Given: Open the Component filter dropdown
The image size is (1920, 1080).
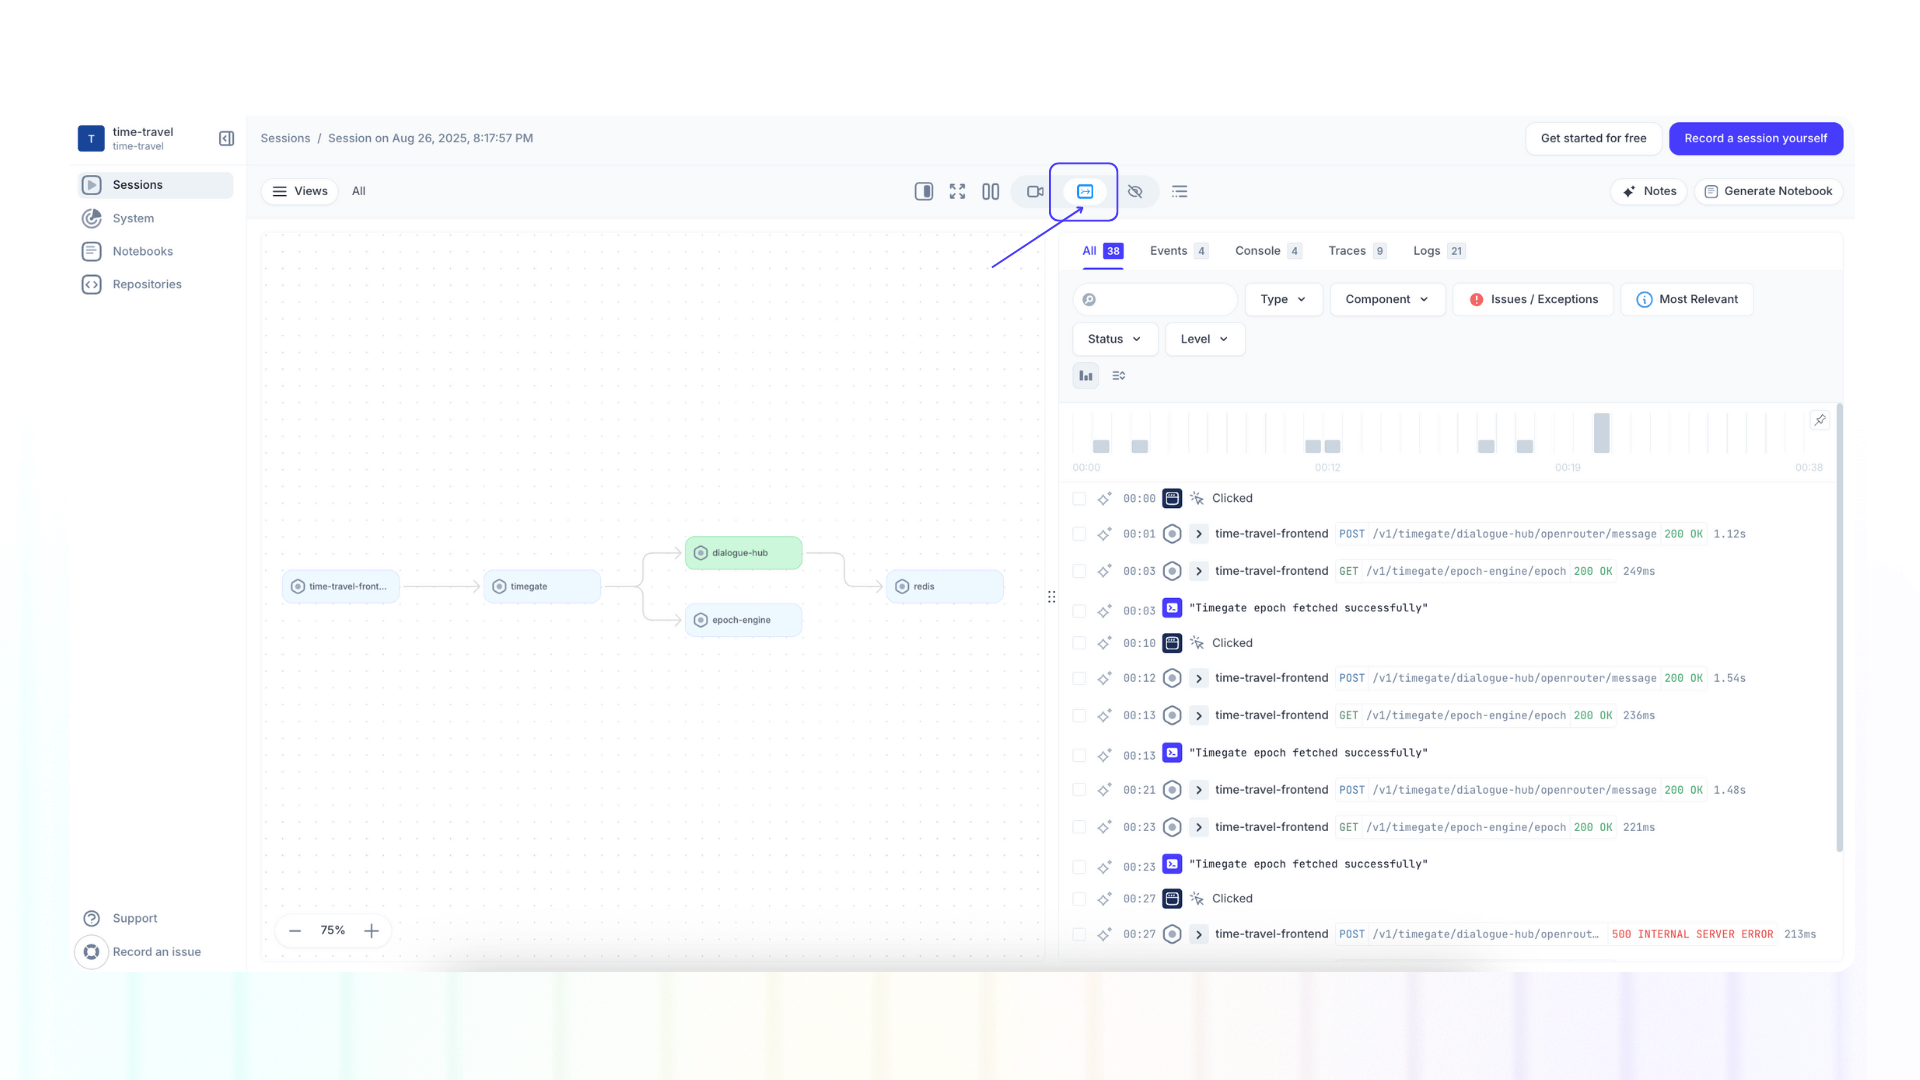Looking at the screenshot, I should coord(1387,299).
